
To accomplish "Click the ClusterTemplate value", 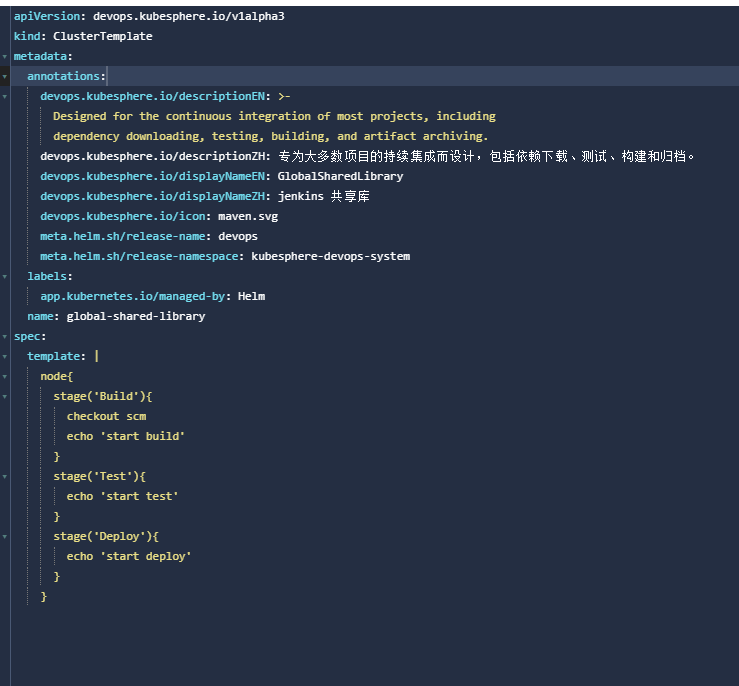I will (x=103, y=36).
